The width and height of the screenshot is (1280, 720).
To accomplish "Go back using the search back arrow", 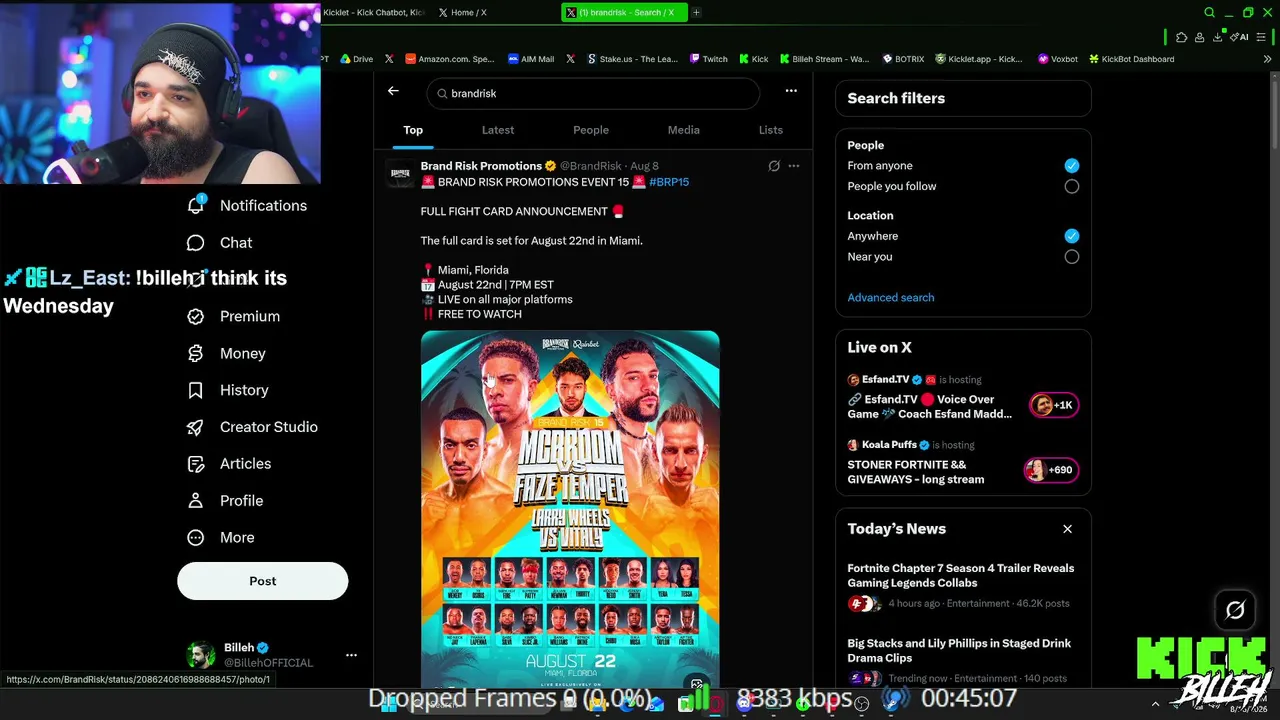I will click(x=393, y=91).
